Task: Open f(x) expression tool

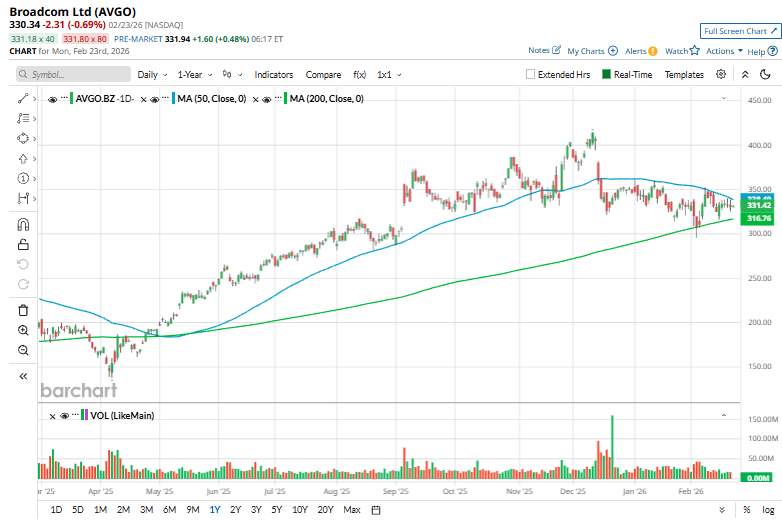Action: 360,74
